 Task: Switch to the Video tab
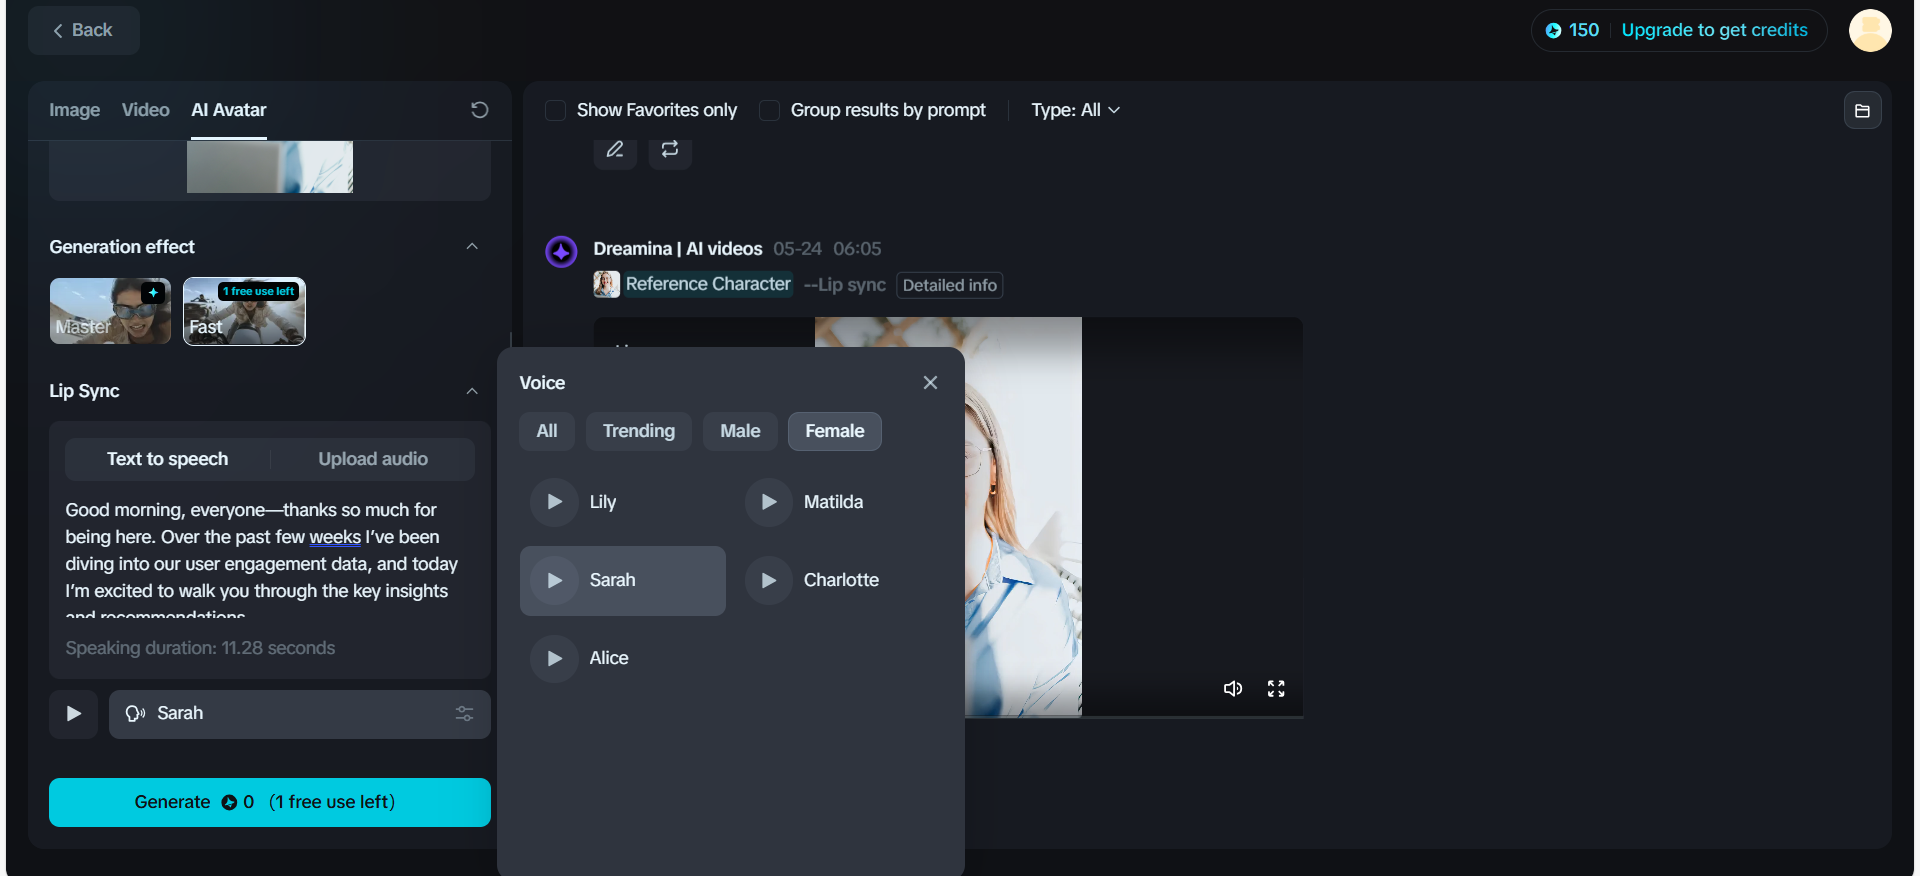[145, 110]
